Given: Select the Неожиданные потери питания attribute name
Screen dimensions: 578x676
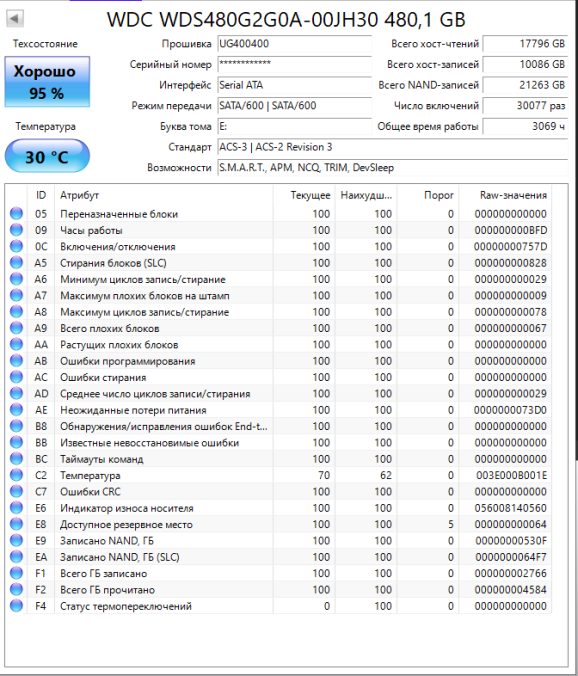Looking at the screenshot, I should [133, 410].
